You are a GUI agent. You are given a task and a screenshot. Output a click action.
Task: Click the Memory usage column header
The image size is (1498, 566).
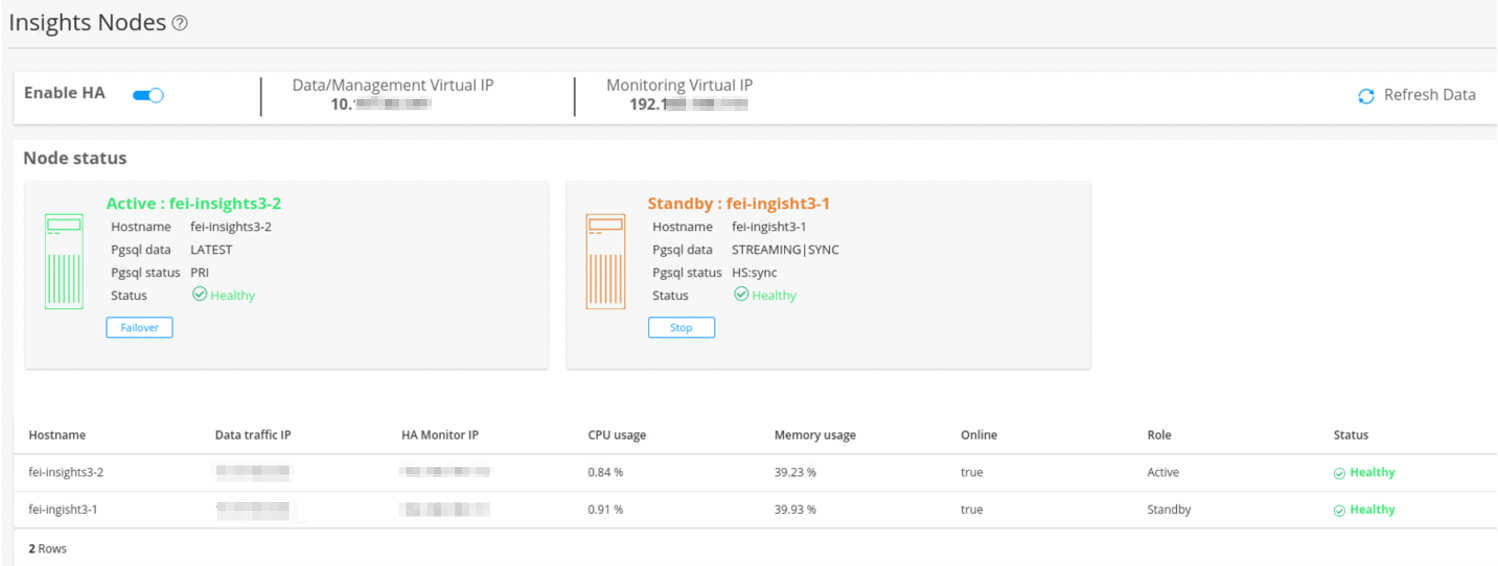coord(814,435)
